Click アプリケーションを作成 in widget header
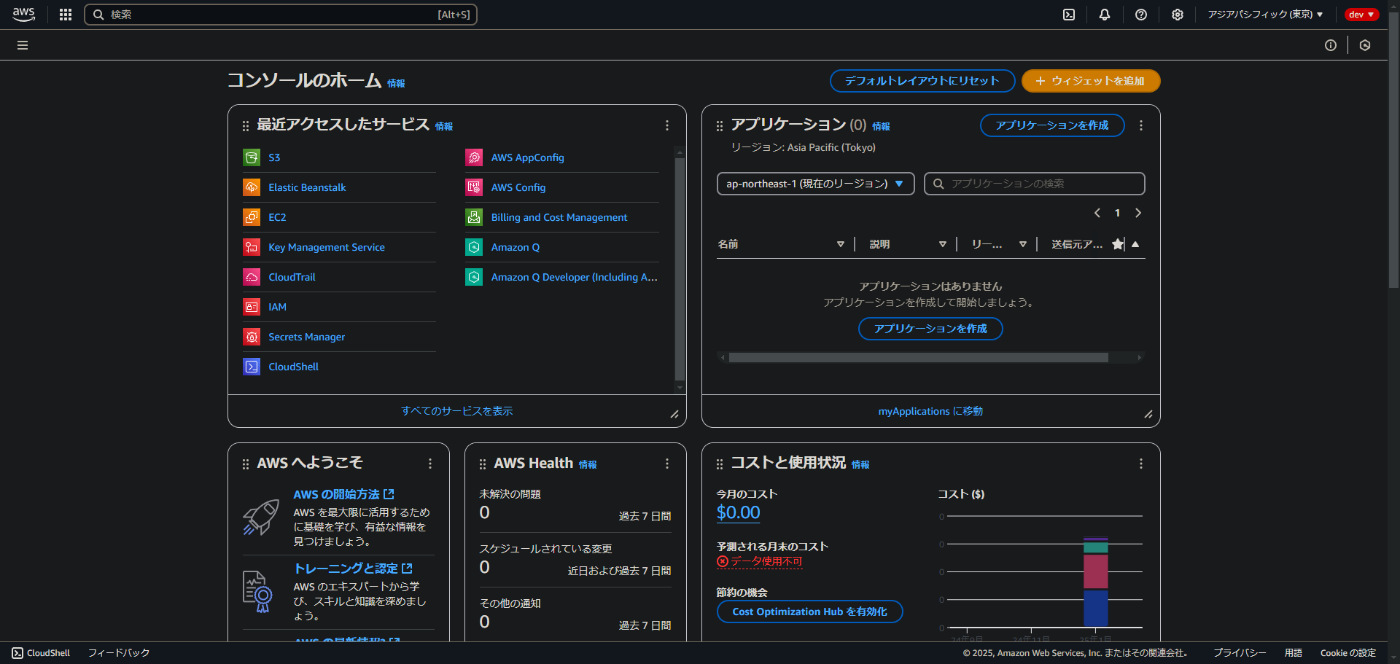The image size is (1400, 664). pos(1052,125)
